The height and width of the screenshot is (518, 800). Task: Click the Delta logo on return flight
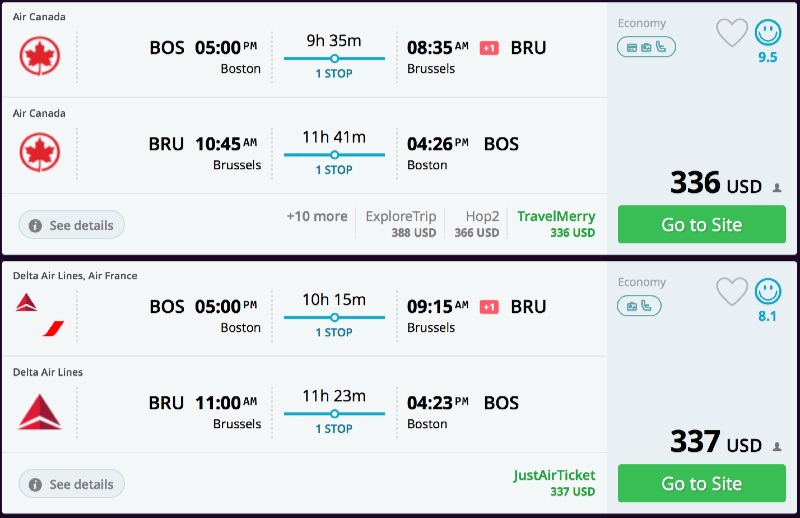(40, 412)
